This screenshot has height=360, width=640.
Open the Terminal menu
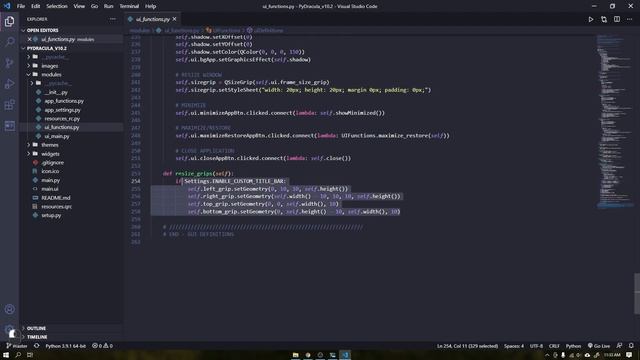click(129, 6)
